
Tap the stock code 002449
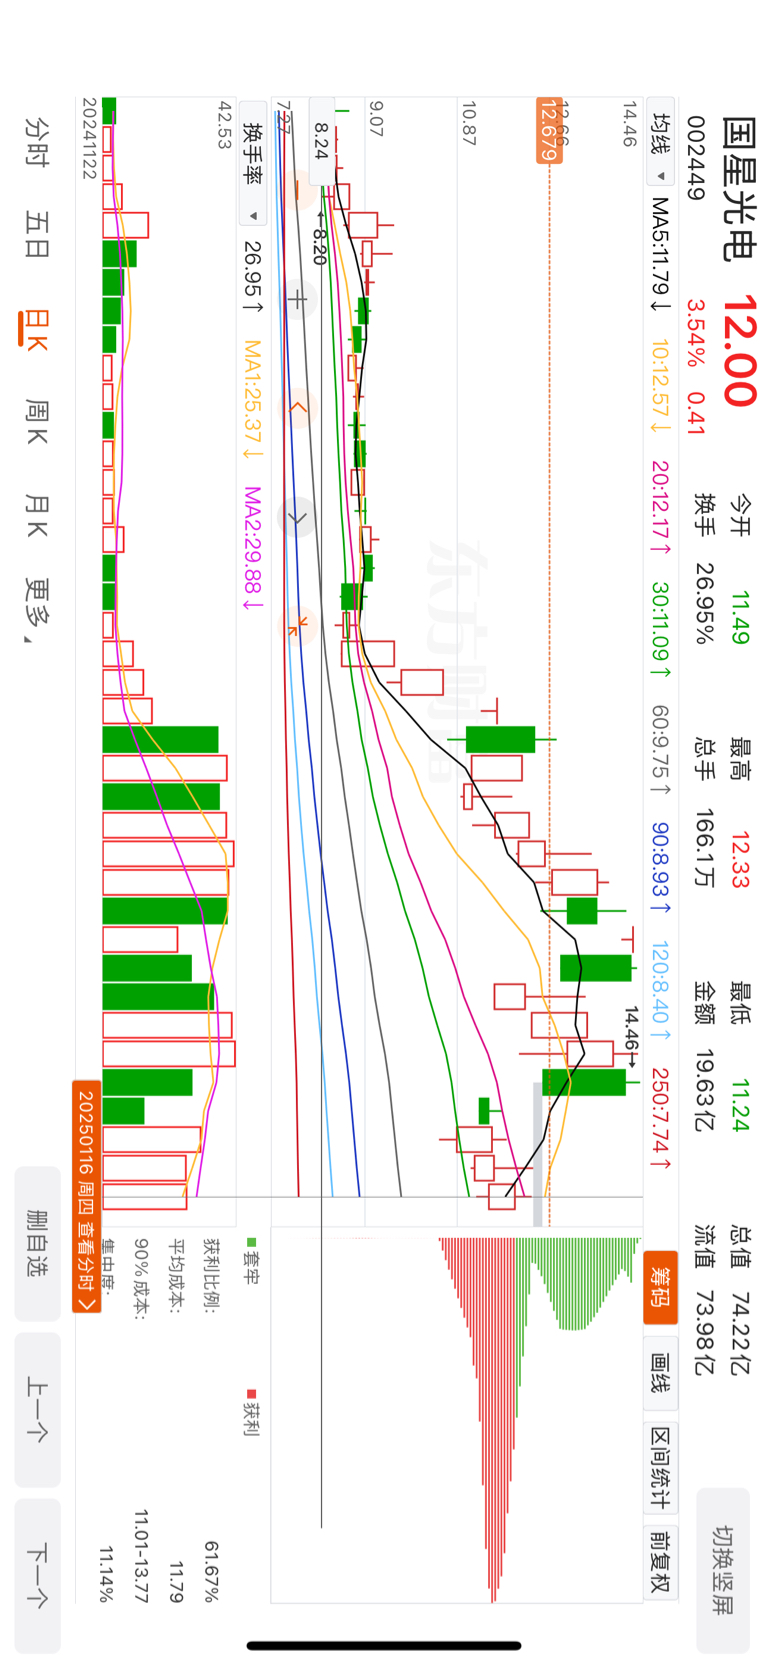point(697,158)
